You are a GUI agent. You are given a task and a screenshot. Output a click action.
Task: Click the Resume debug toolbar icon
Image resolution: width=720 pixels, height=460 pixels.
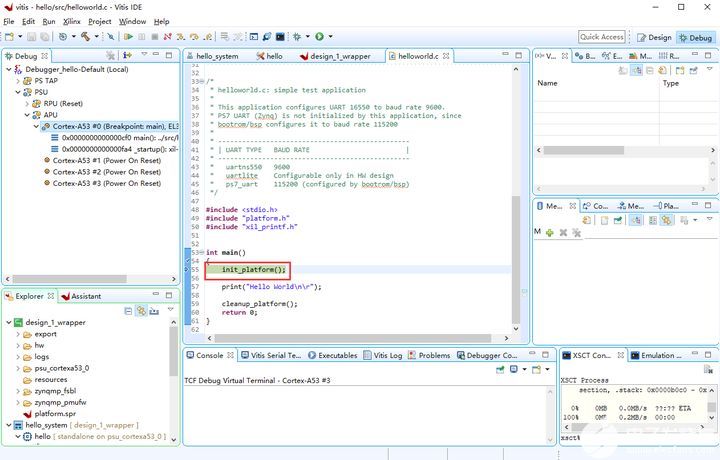click(127, 37)
